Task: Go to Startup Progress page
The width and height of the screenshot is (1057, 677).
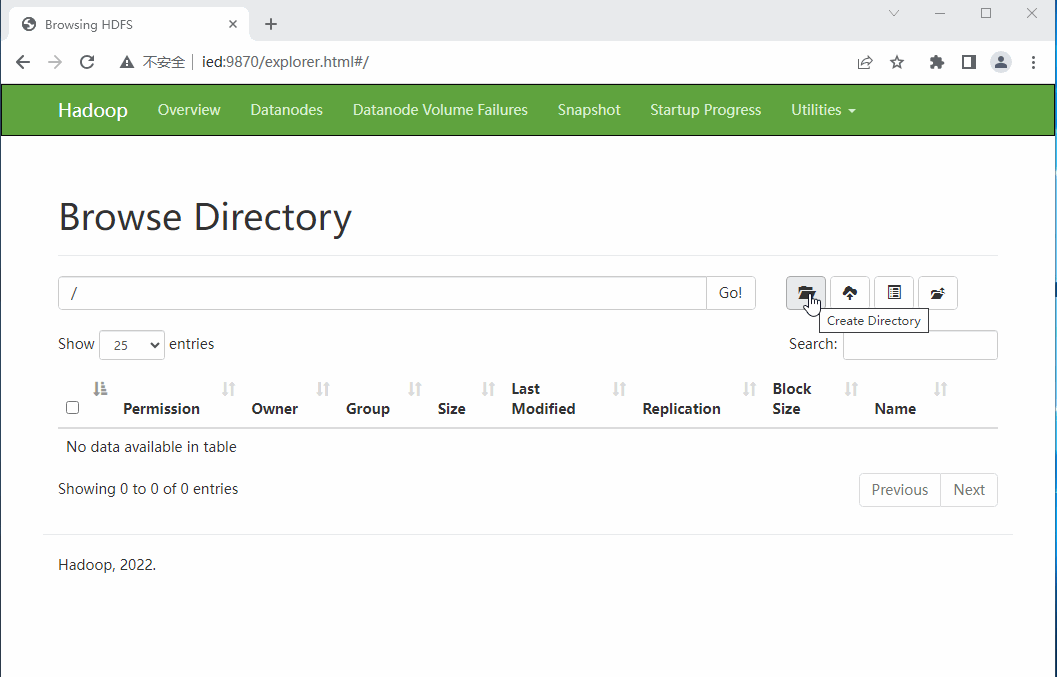Action: point(705,110)
